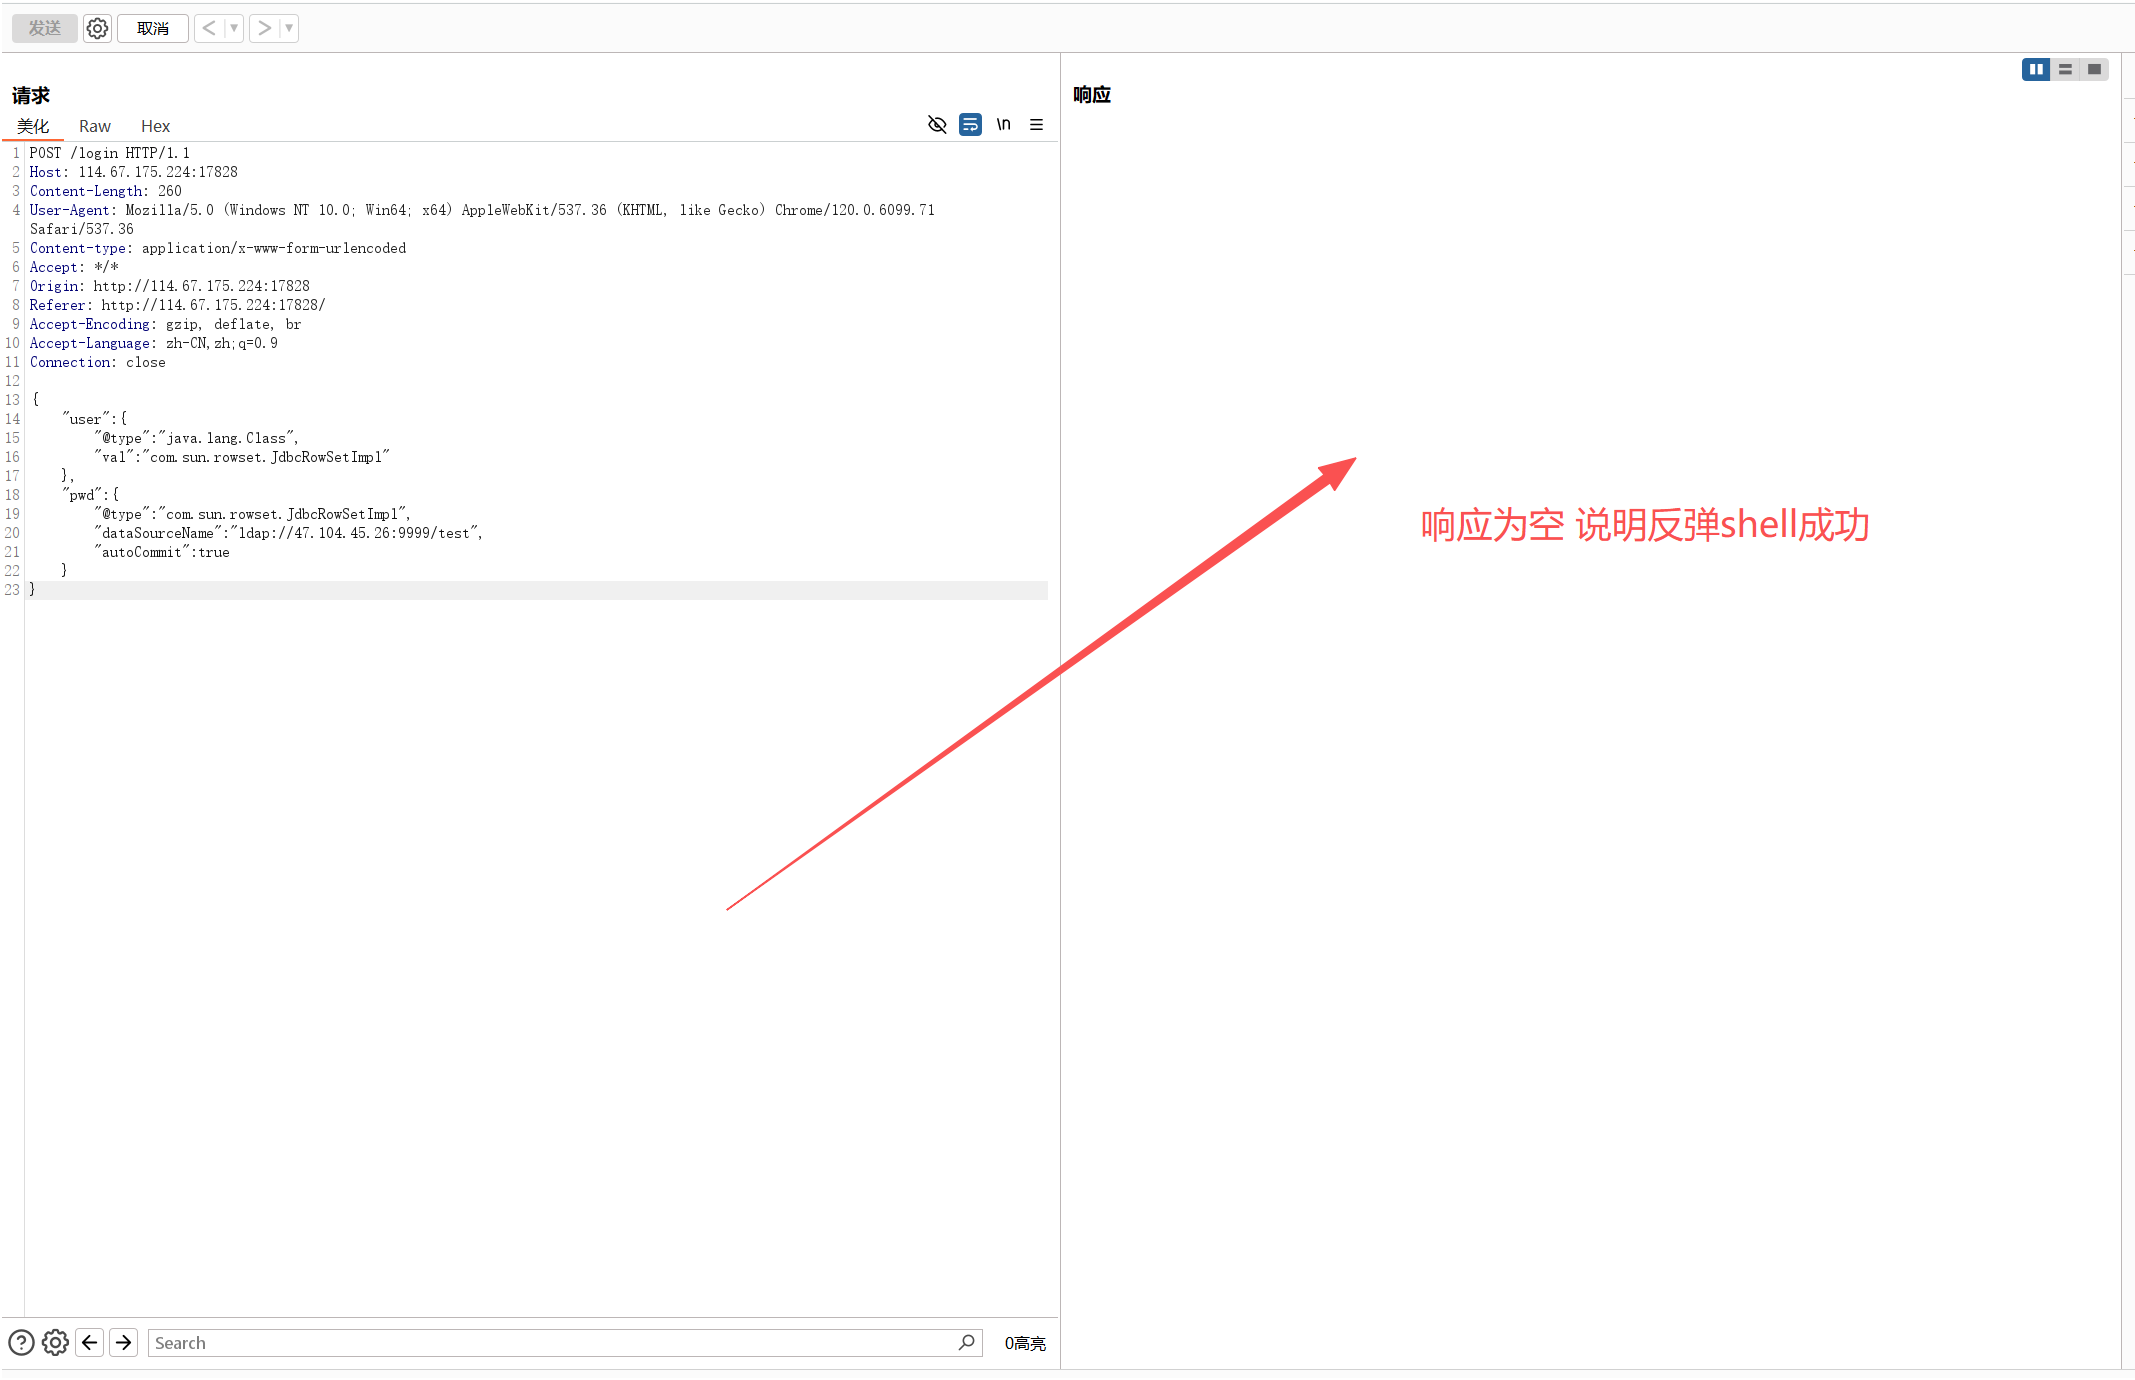Expand the back history dropdown arrow
2135x1380 pixels.
pos(234,28)
